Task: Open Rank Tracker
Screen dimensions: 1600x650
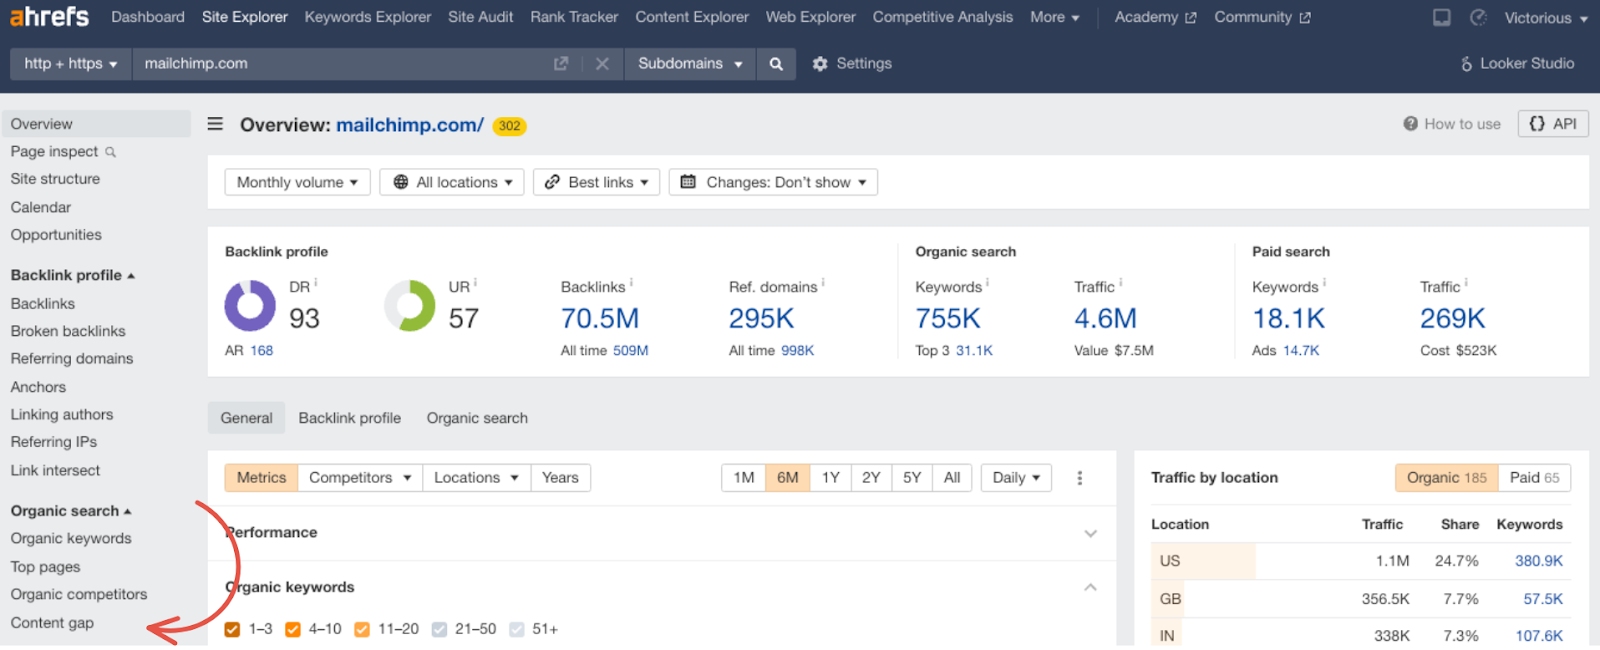Action: (x=574, y=17)
